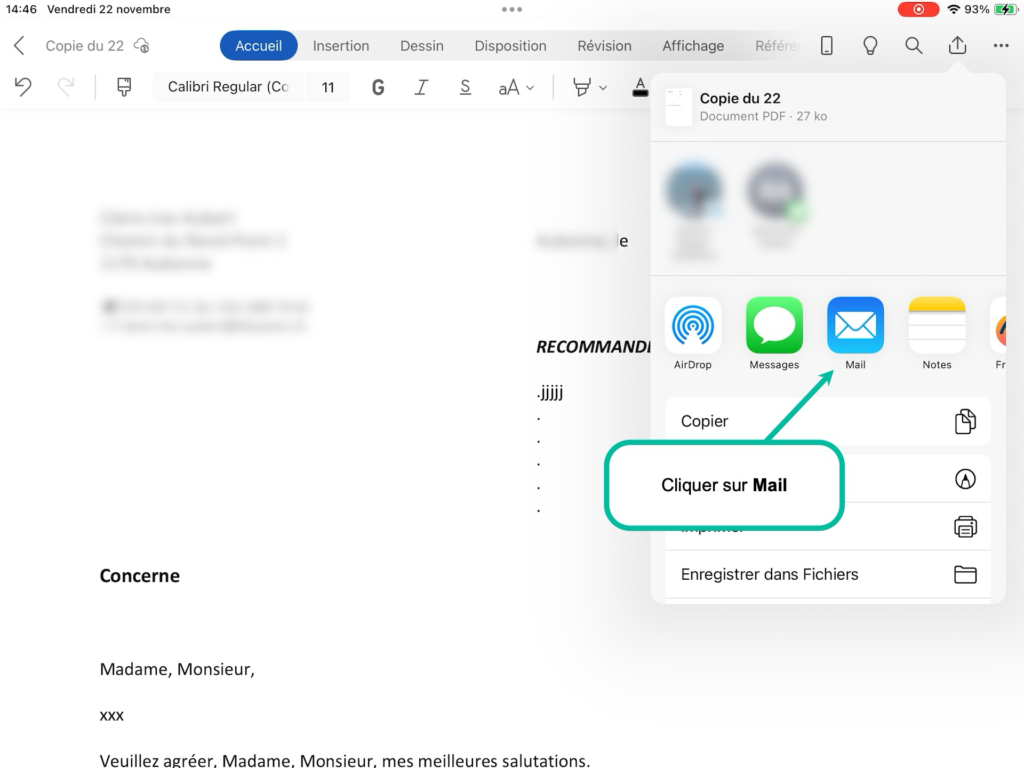The width and height of the screenshot is (1024, 768).
Task: Select the format painter icon
Action: point(124,87)
